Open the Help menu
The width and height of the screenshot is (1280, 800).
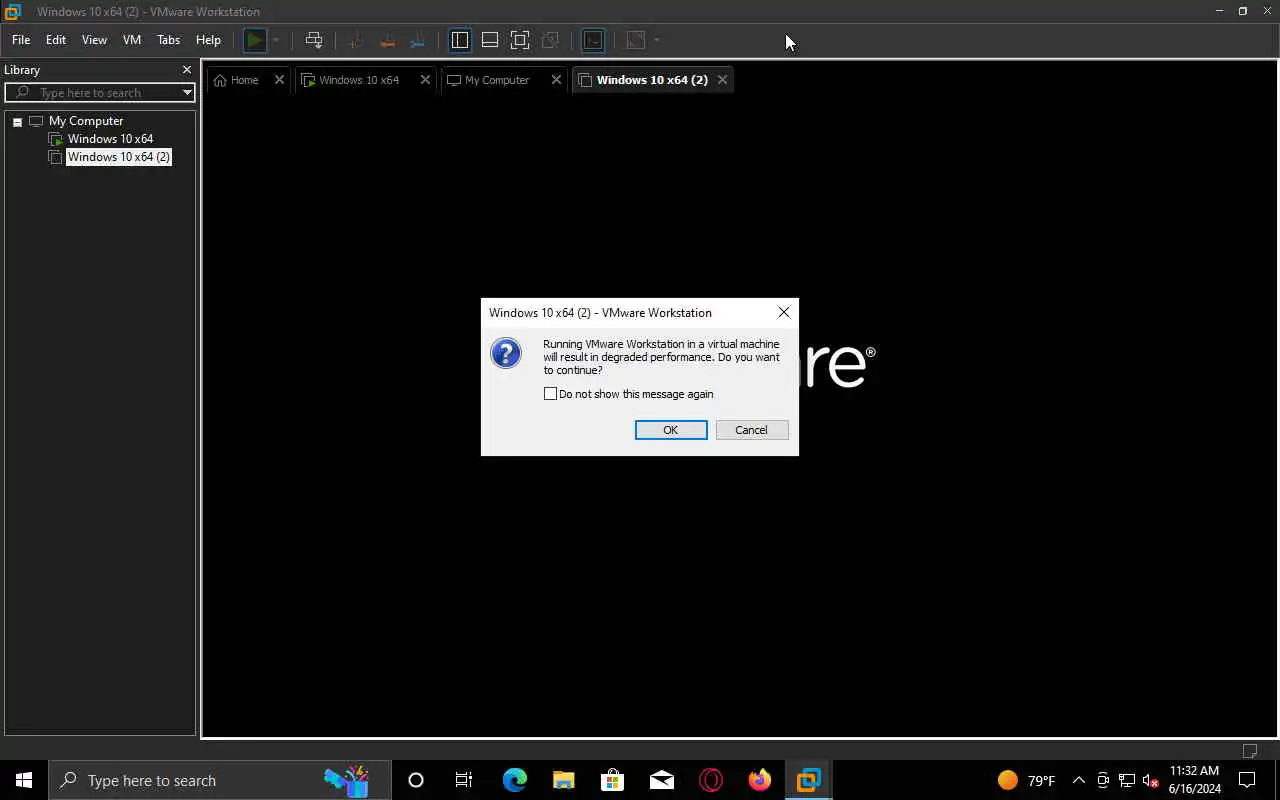[x=208, y=40]
